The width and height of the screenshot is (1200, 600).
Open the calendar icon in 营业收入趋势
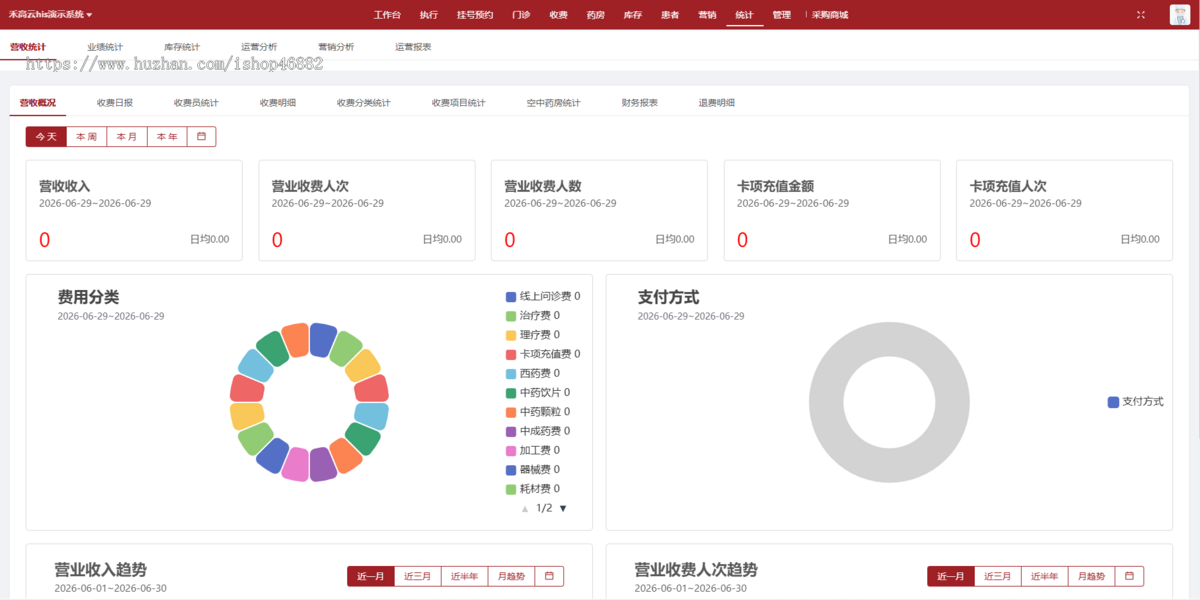(549, 576)
